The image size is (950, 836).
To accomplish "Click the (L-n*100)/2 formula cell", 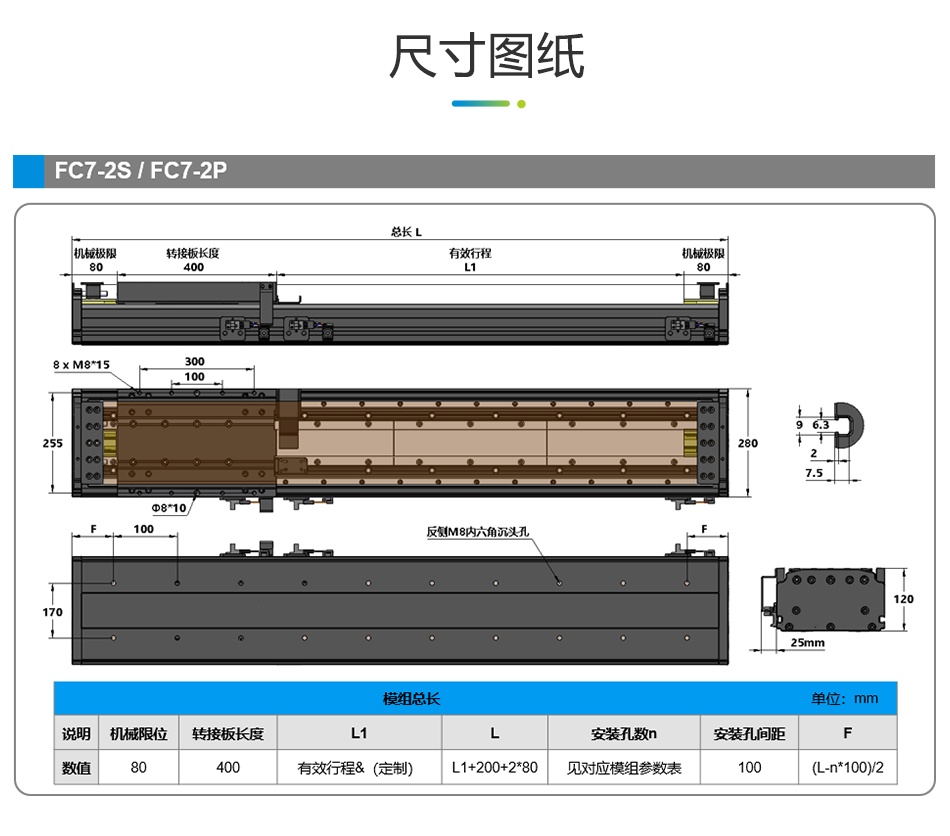I will click(x=847, y=768).
